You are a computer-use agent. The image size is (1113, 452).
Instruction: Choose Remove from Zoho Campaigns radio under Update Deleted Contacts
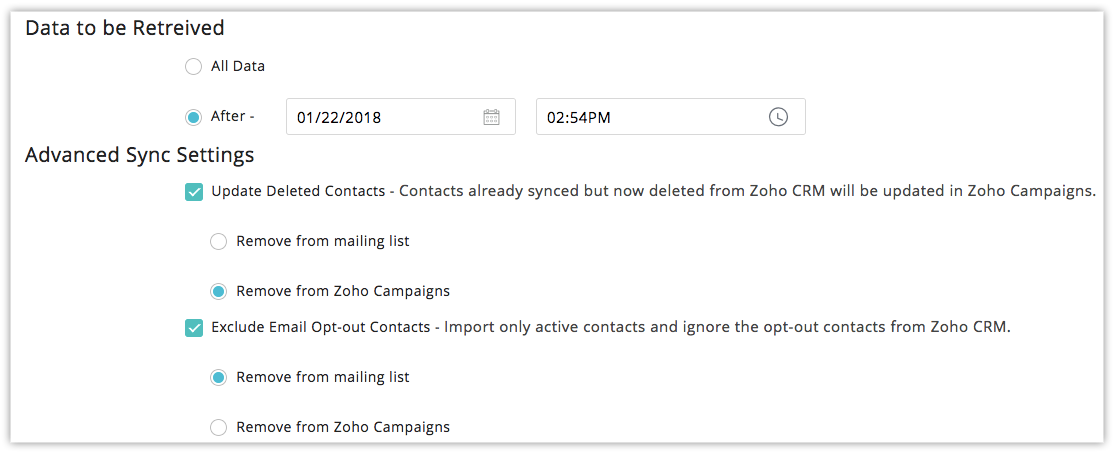coord(219,292)
